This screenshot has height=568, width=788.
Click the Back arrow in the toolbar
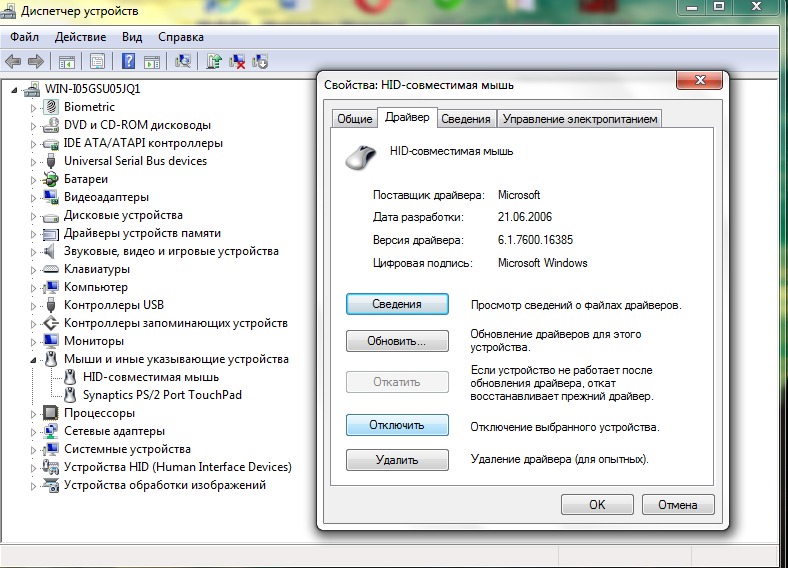[13, 62]
